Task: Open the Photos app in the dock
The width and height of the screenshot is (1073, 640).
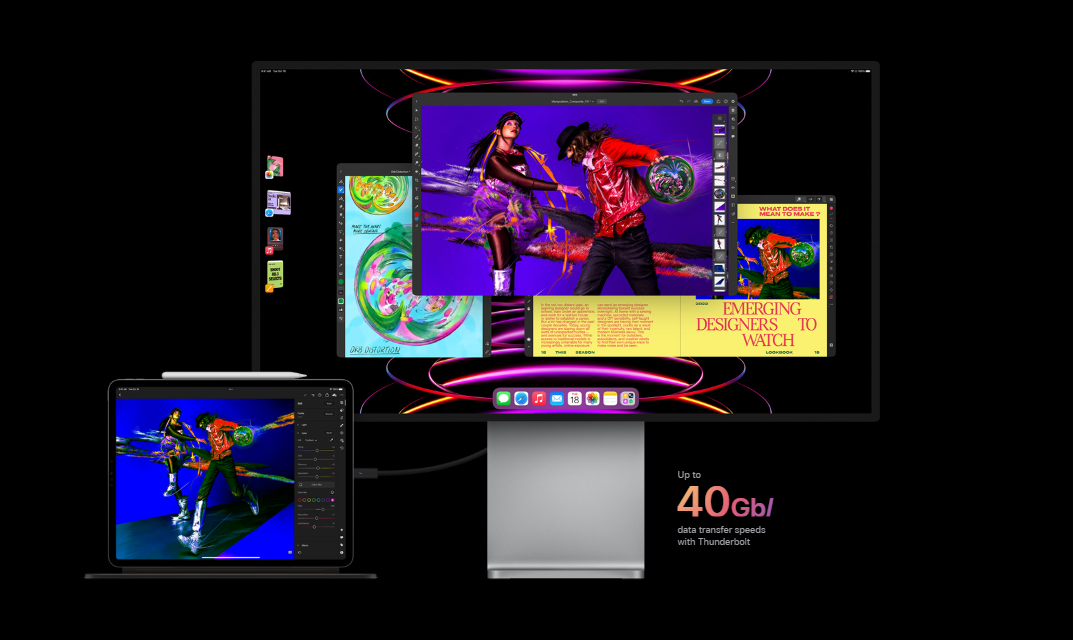Action: (592, 398)
